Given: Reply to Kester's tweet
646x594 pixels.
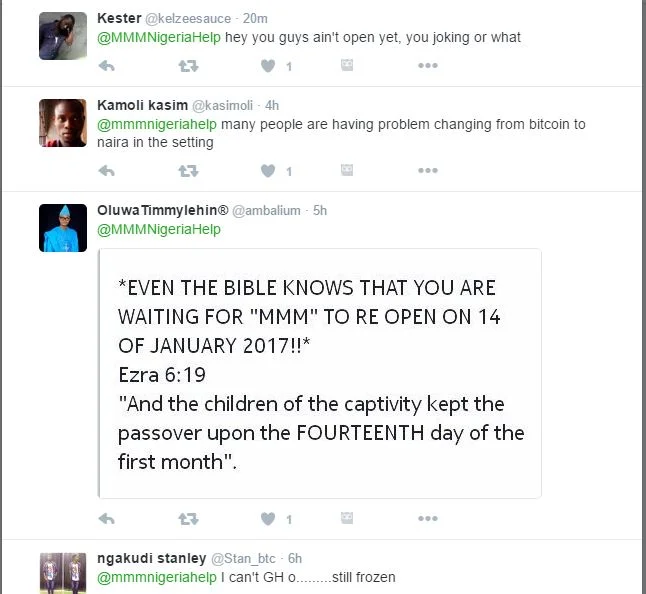Looking at the screenshot, I should point(107,66).
